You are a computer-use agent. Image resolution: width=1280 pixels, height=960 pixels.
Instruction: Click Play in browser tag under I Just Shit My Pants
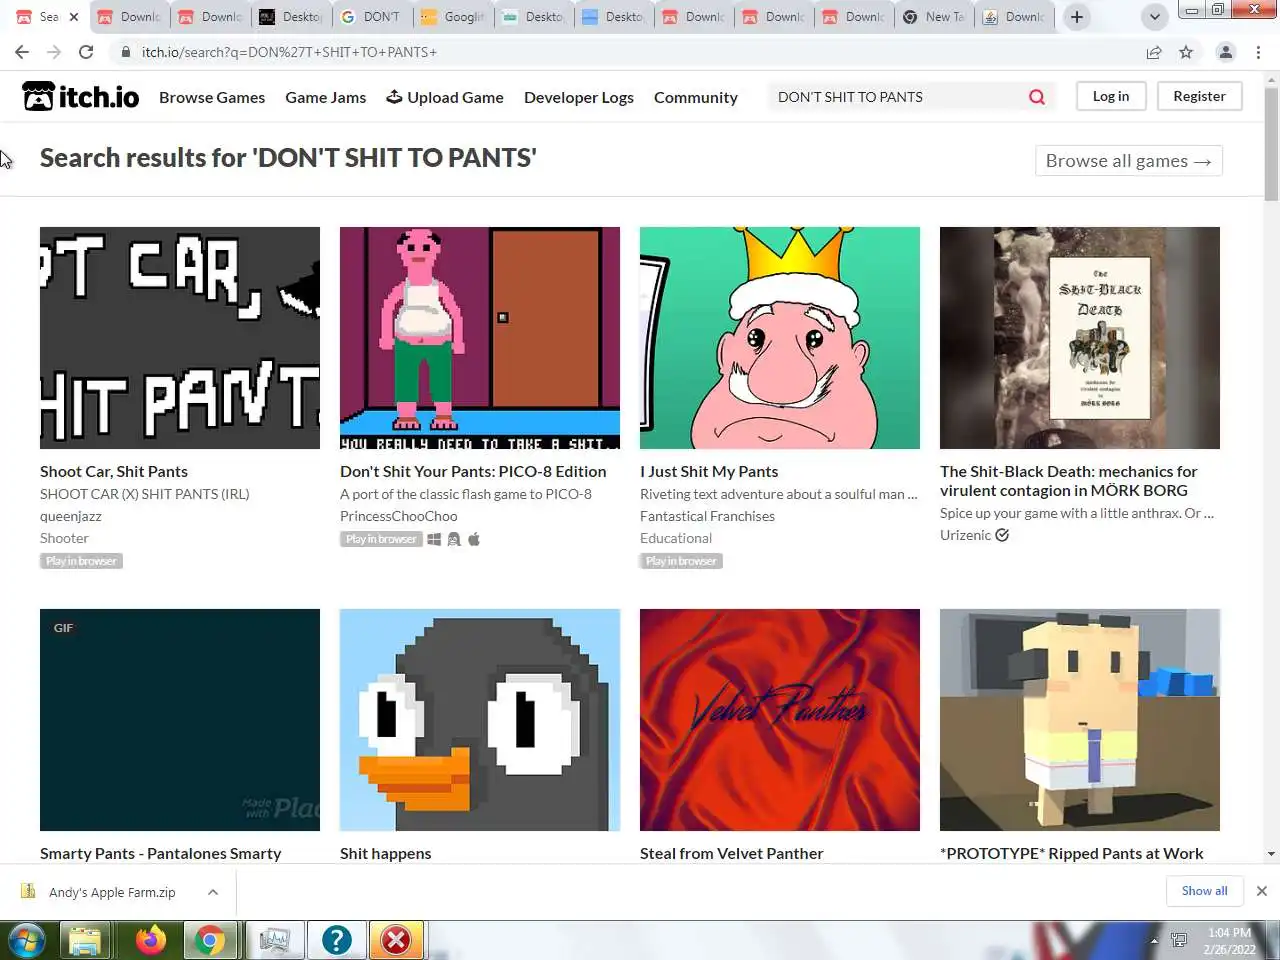coord(681,561)
